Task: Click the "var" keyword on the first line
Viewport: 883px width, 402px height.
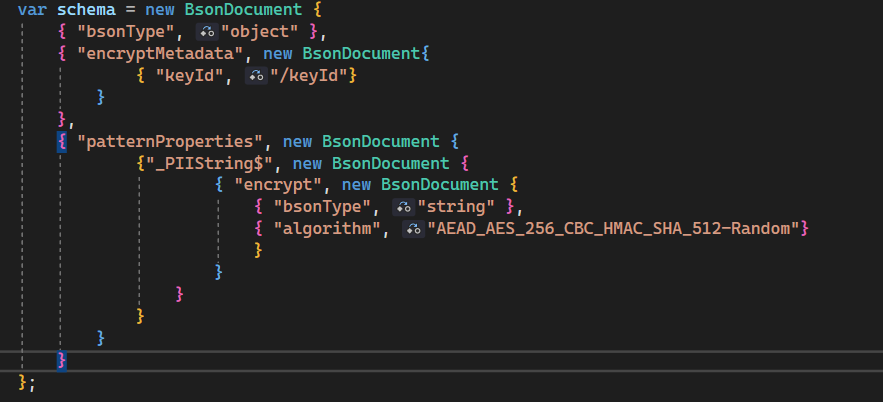Action: (x=30, y=10)
